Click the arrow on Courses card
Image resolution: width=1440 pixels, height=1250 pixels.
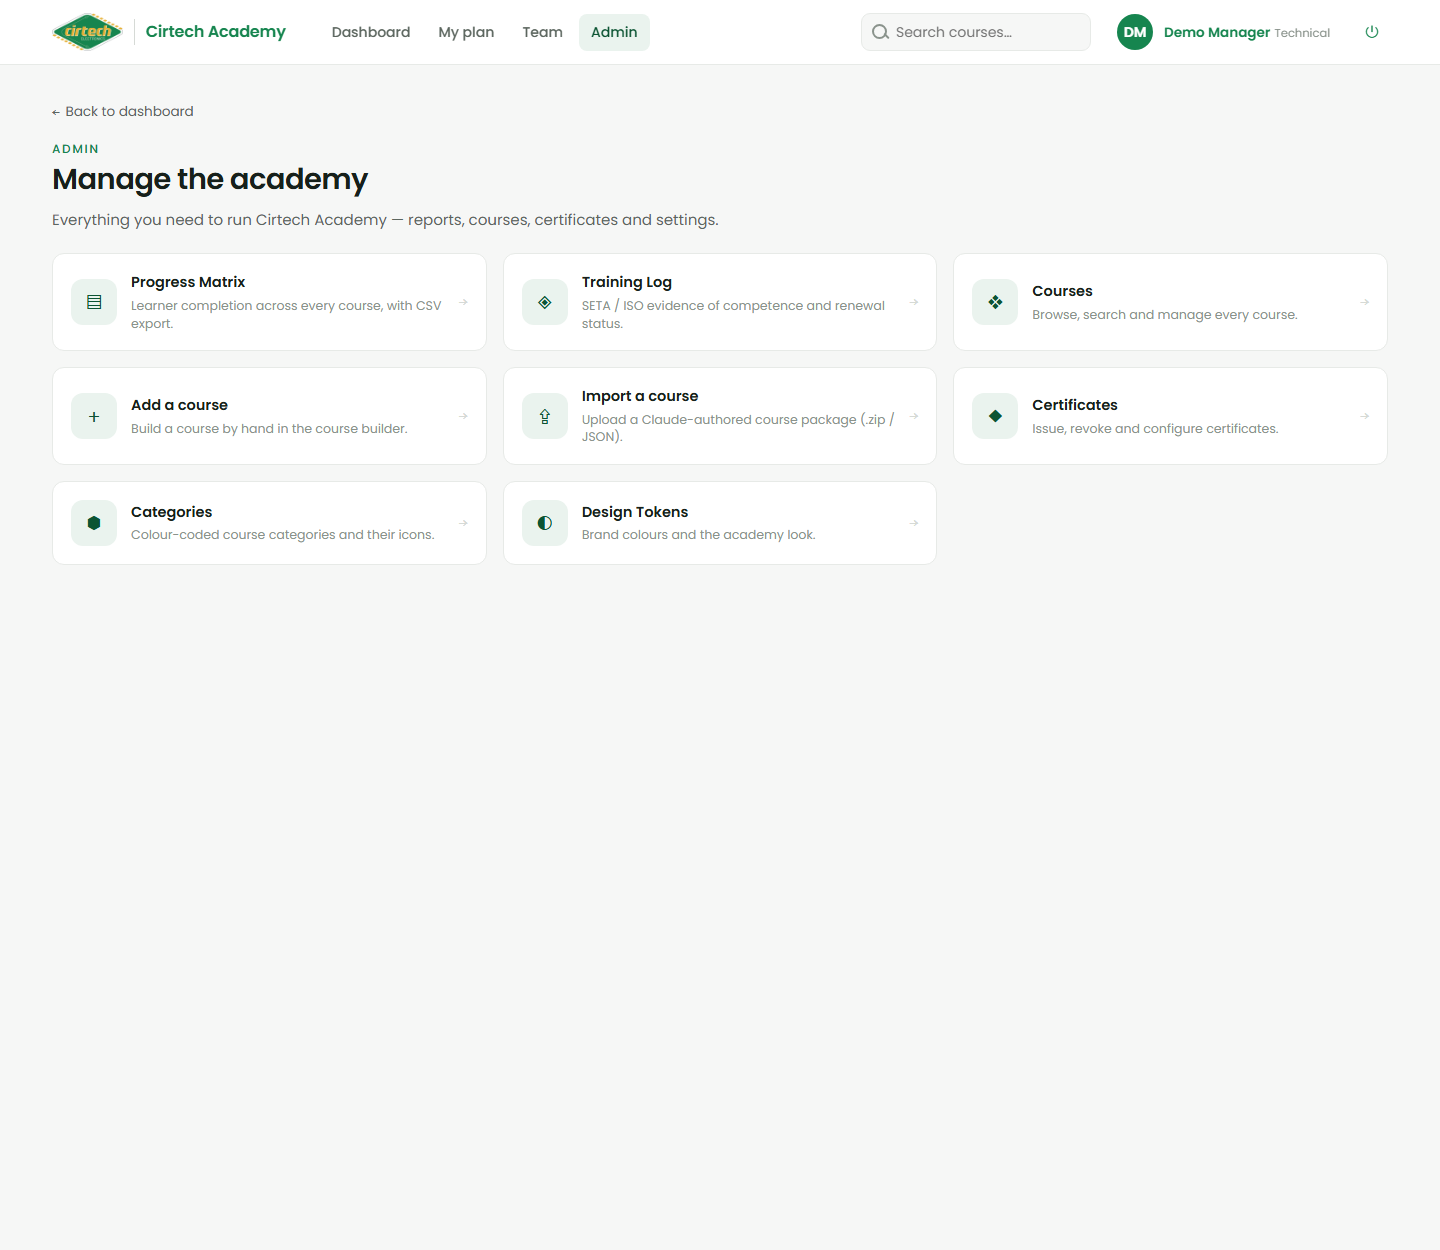pyautogui.click(x=1365, y=302)
